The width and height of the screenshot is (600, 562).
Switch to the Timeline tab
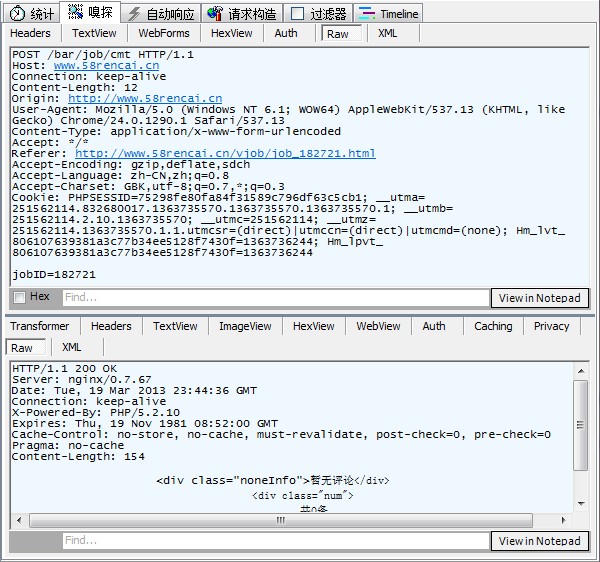[388, 14]
